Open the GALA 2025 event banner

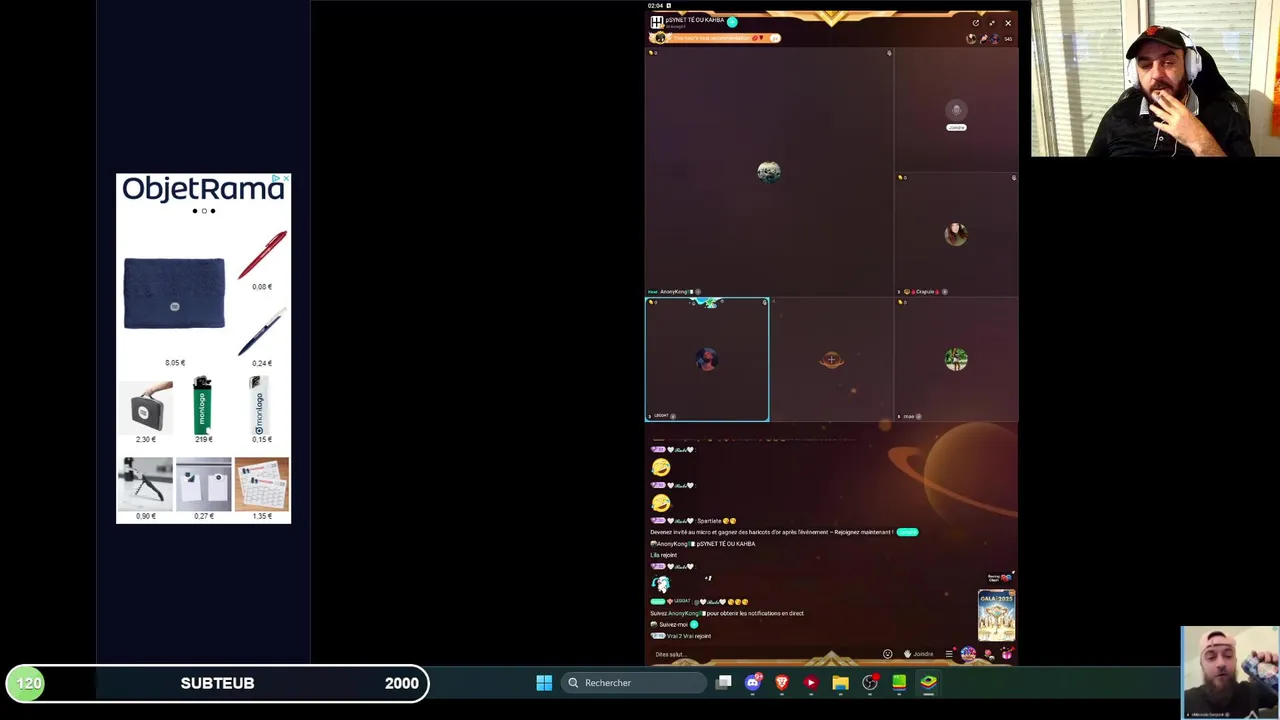(996, 616)
